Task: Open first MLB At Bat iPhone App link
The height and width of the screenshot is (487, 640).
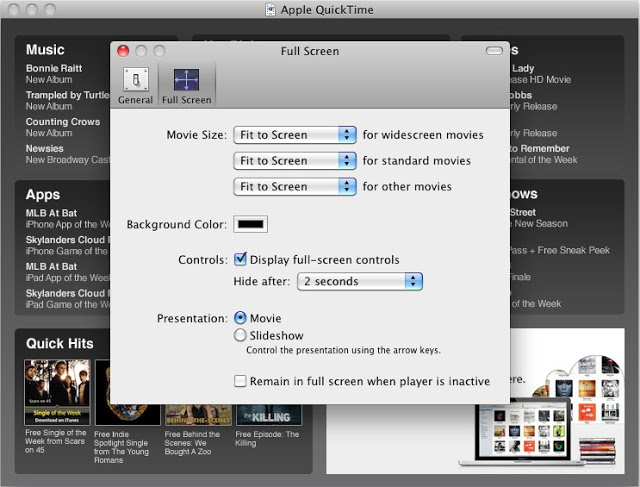Action: point(68,219)
